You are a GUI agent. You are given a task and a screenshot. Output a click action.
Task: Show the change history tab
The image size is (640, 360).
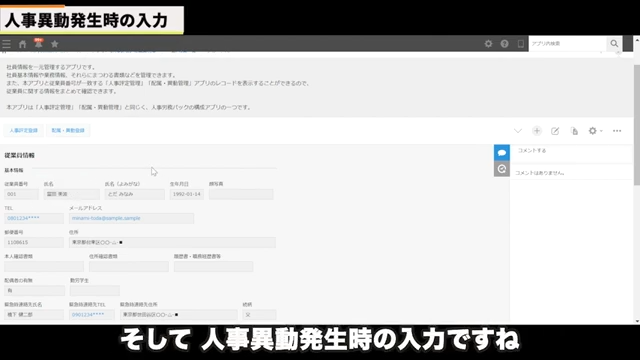tap(502, 169)
